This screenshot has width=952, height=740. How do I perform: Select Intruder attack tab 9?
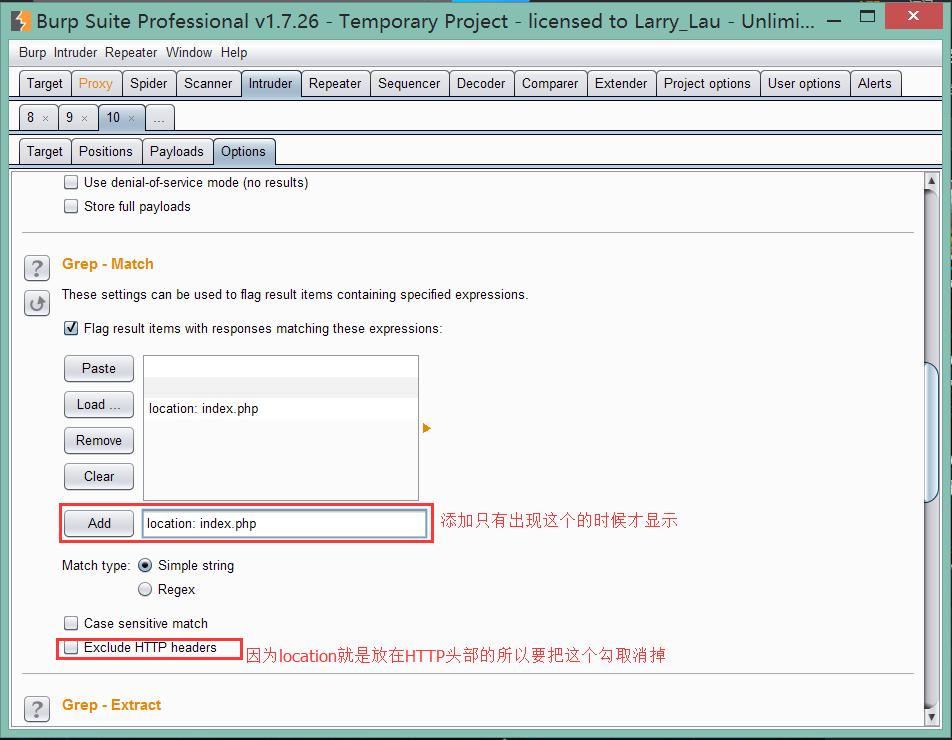click(x=70, y=118)
